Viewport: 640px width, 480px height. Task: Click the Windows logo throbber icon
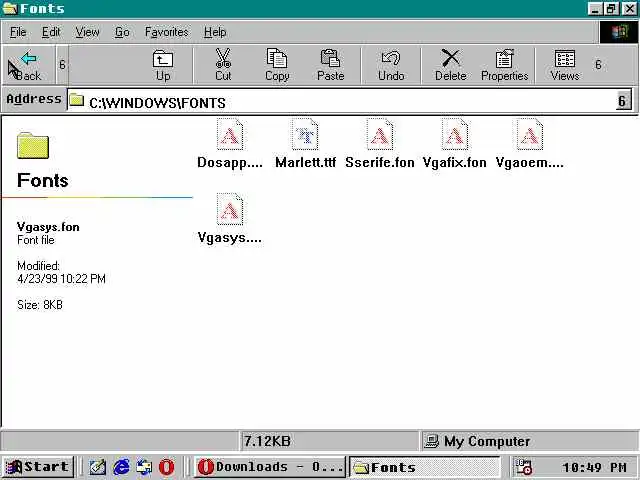tap(619, 32)
